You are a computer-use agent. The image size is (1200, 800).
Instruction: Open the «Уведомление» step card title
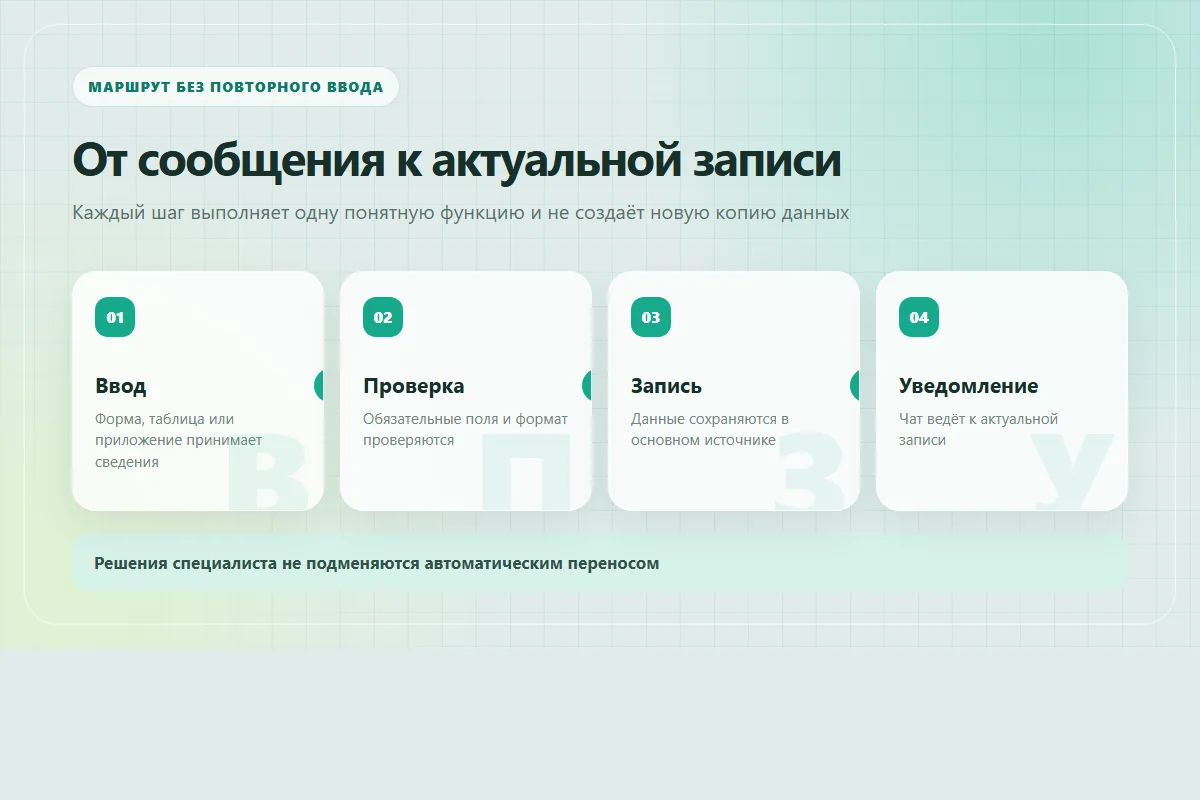tap(968, 386)
